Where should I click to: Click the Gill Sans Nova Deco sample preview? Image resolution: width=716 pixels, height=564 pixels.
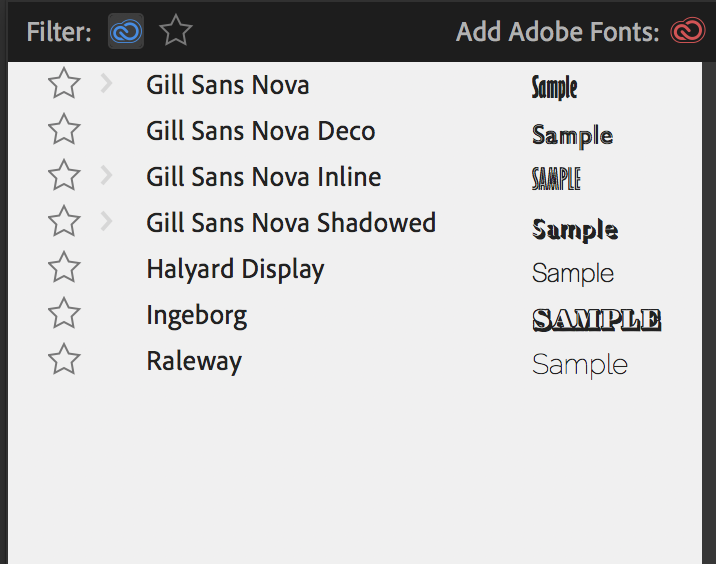573,136
